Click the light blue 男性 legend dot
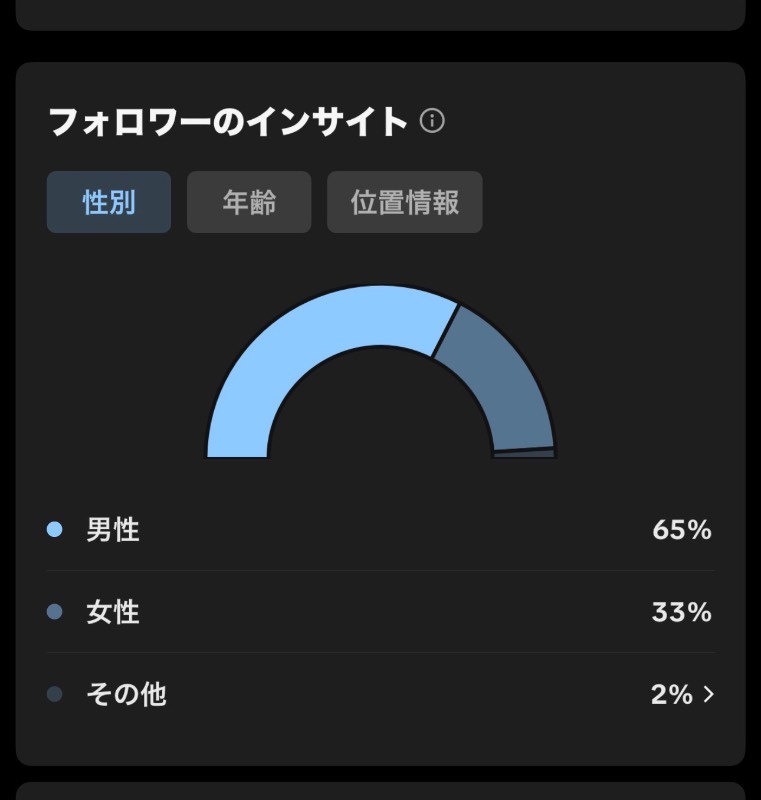This screenshot has width=761, height=800. 55,529
